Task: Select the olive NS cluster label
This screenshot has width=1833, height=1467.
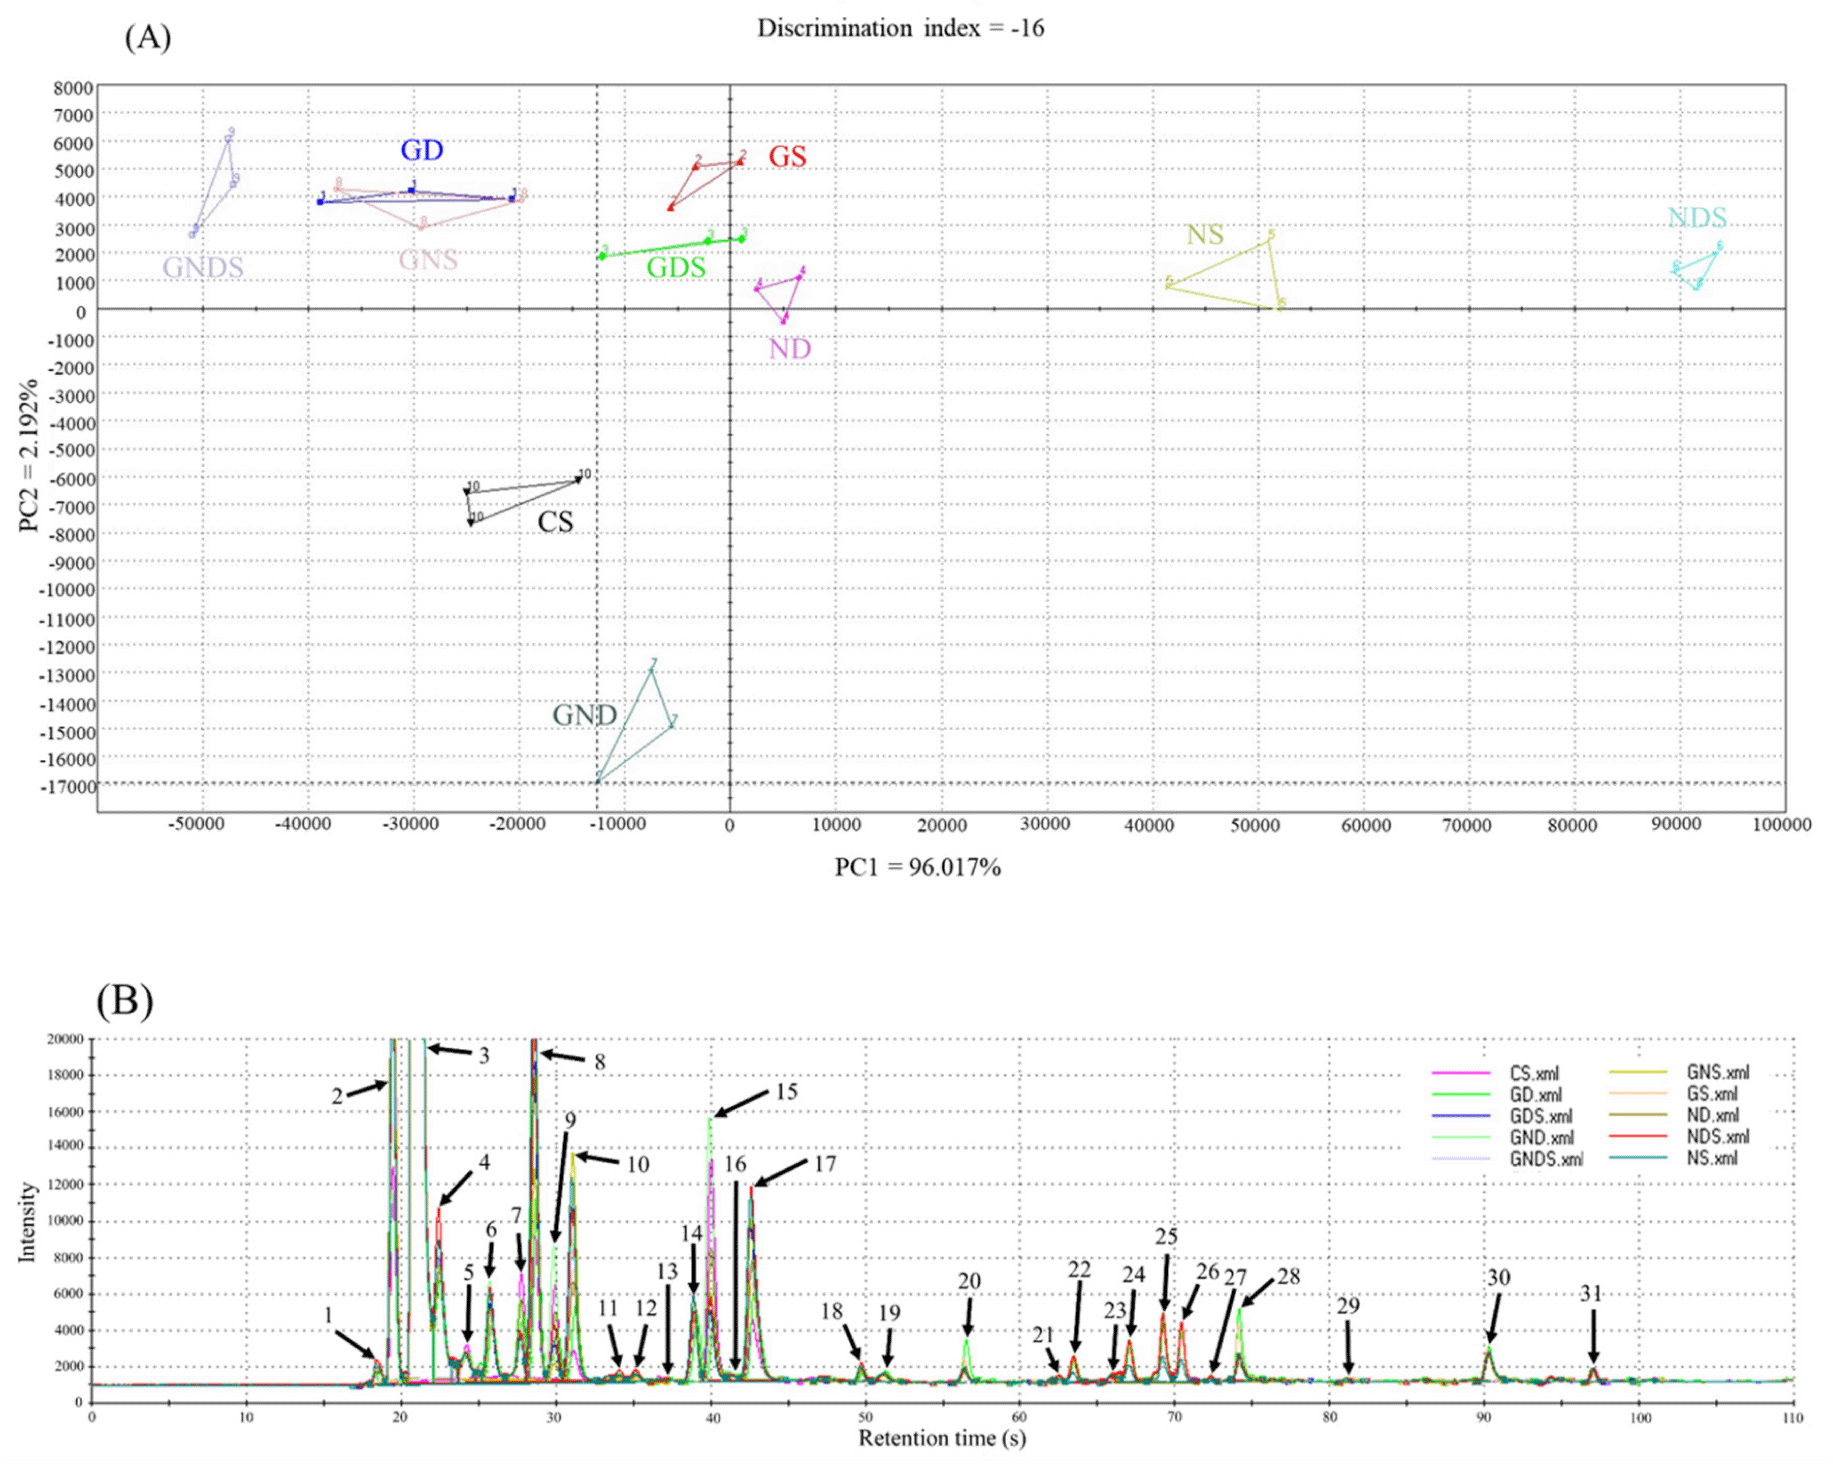Action: (1205, 234)
